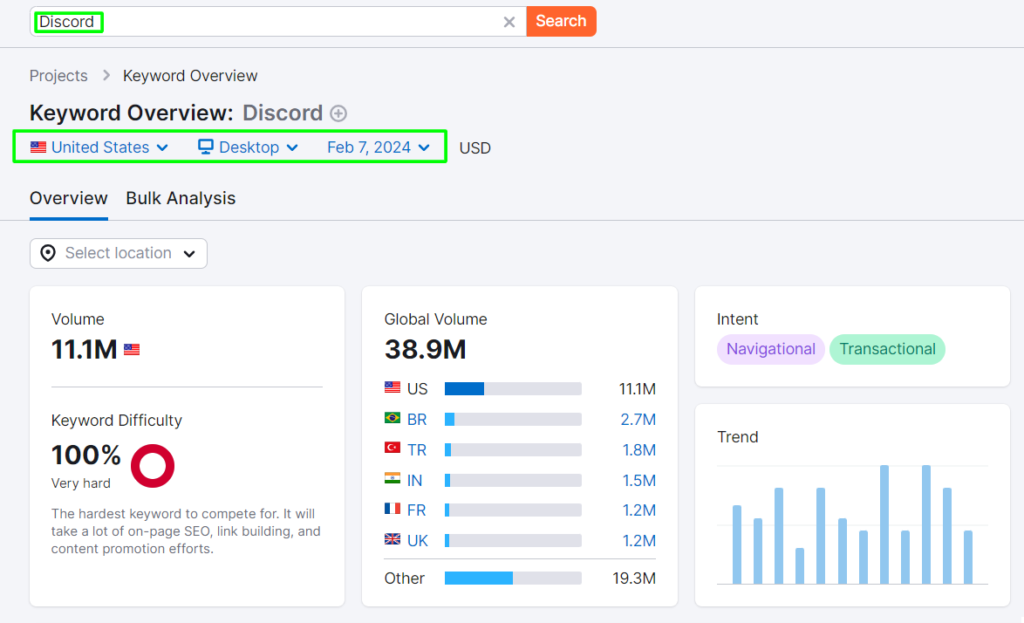This screenshot has width=1024, height=623.
Task: Click the 1.2M volume for France
Action: point(639,510)
